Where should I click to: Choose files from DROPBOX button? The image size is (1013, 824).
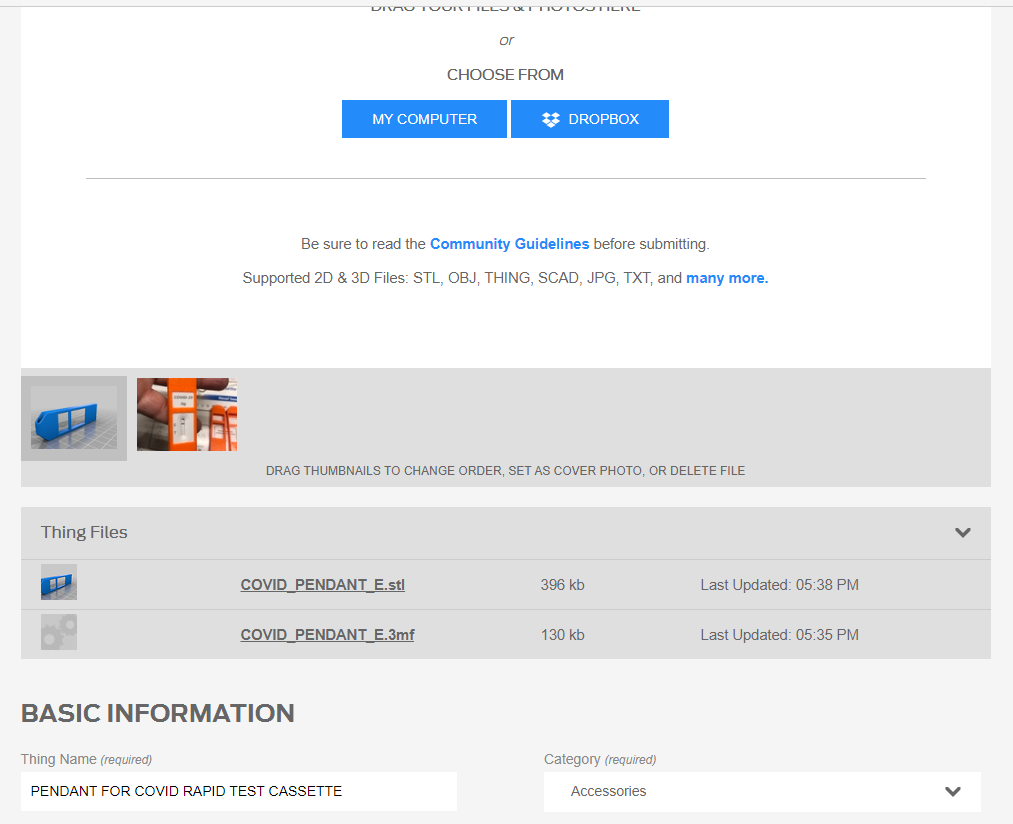tap(589, 119)
